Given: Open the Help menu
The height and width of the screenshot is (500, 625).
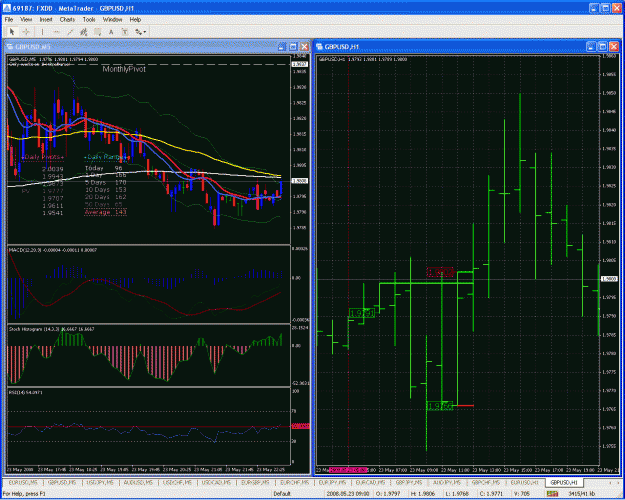Looking at the screenshot, I should pos(135,20).
